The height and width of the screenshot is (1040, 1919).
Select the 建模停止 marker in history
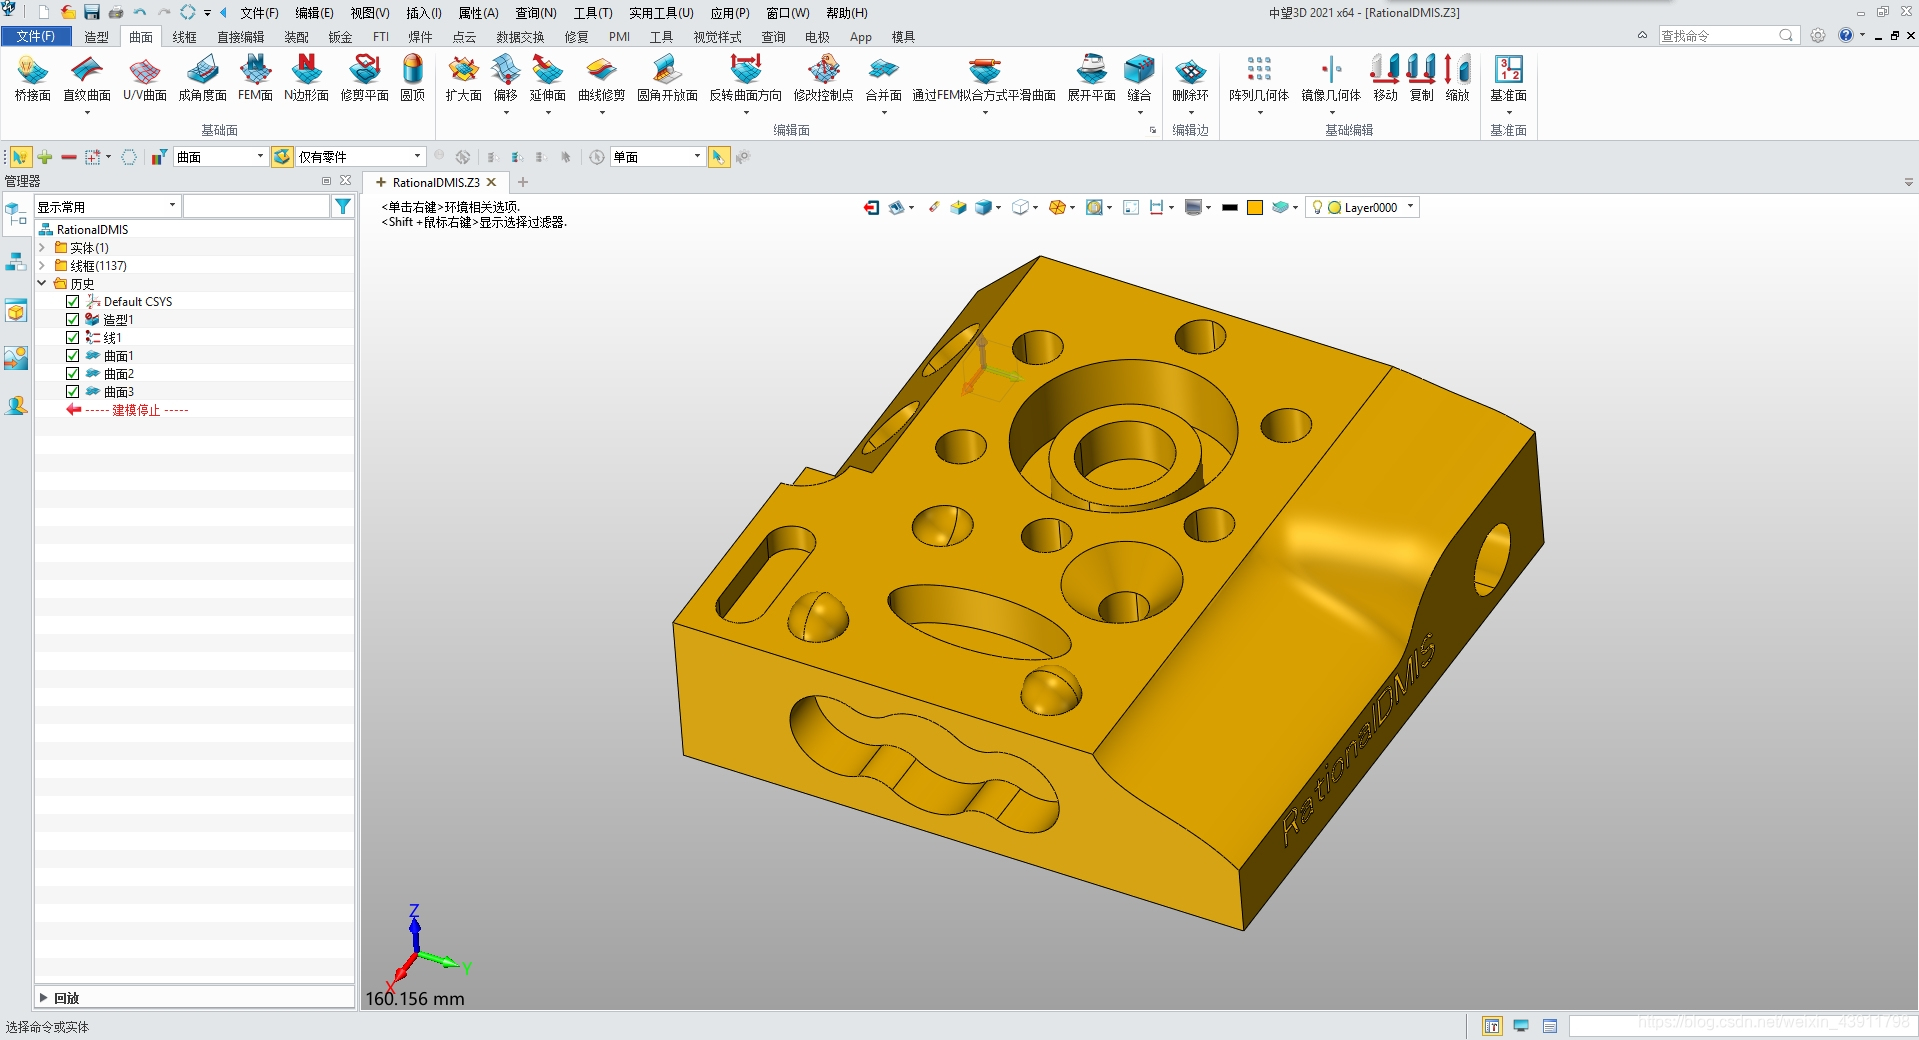coord(136,410)
